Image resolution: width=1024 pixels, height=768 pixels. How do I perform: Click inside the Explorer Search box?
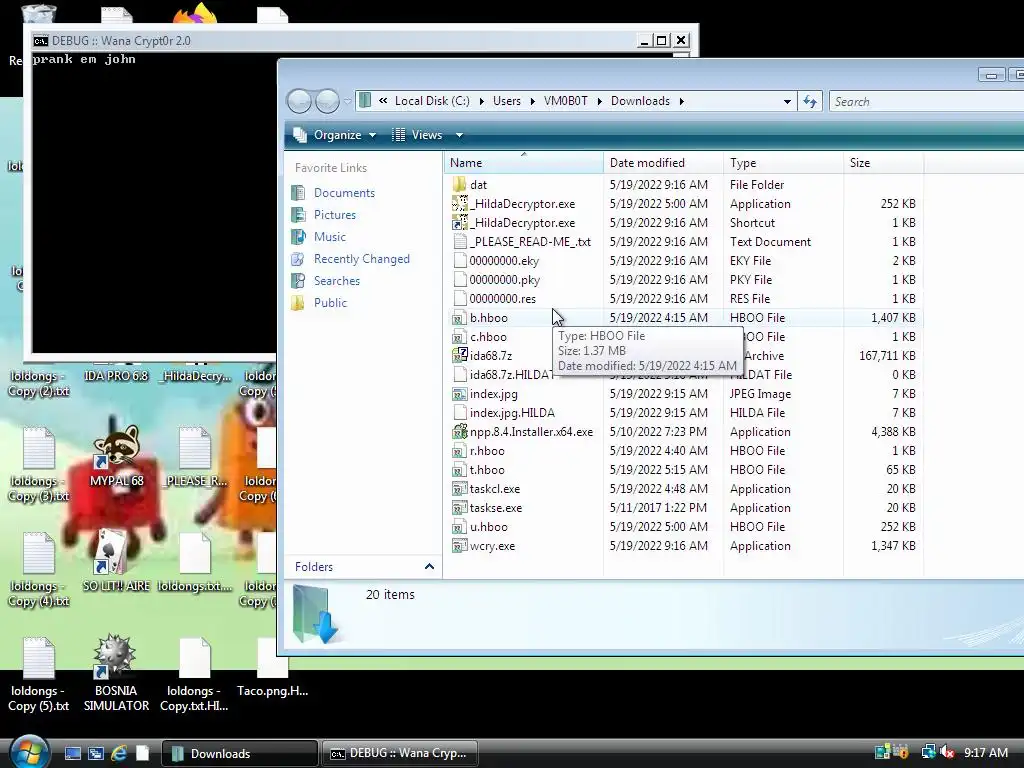926,101
